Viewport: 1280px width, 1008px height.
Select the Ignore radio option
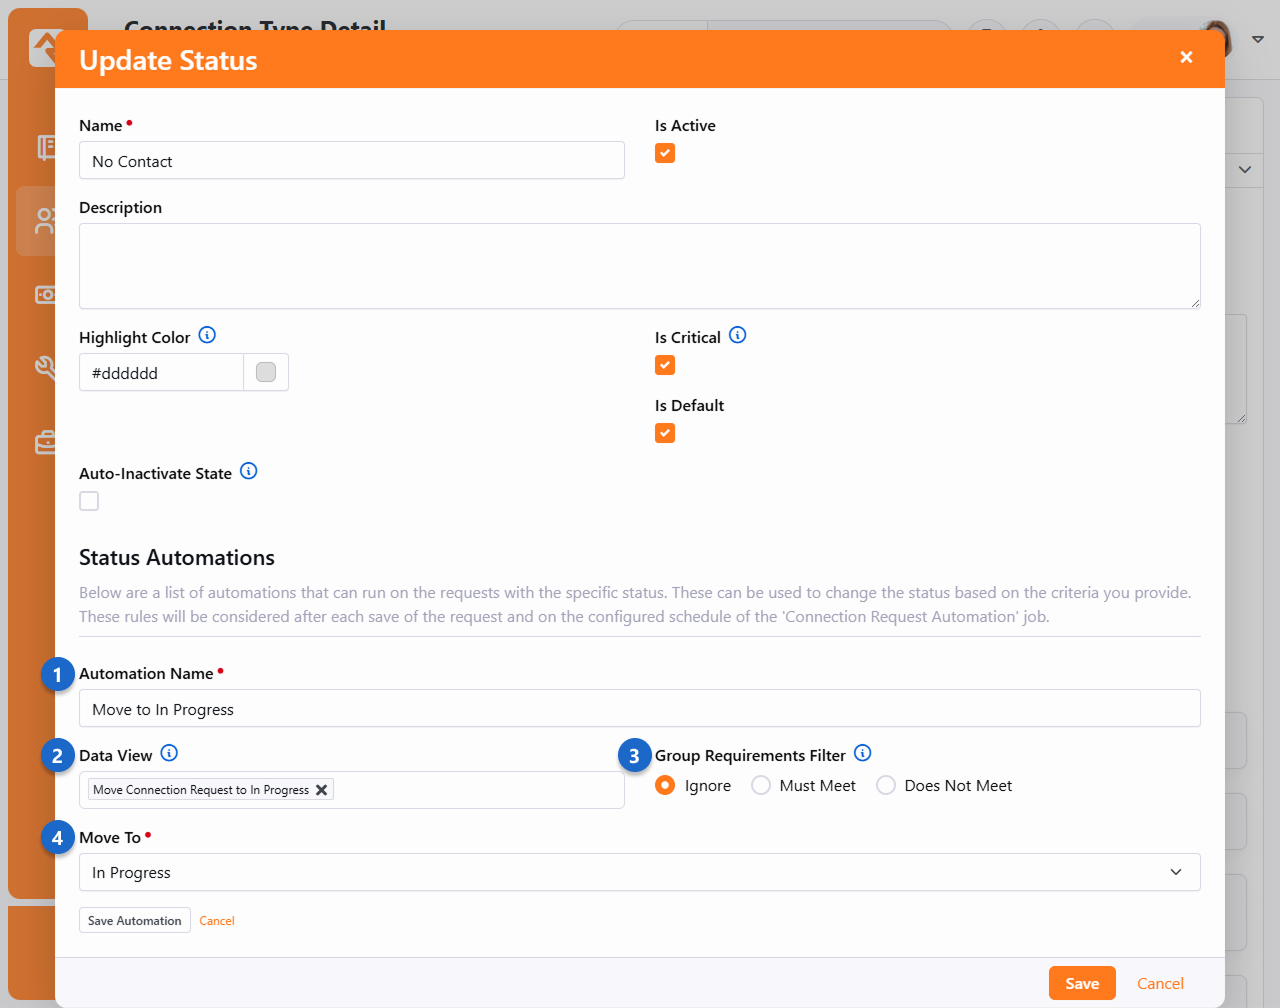click(x=665, y=786)
